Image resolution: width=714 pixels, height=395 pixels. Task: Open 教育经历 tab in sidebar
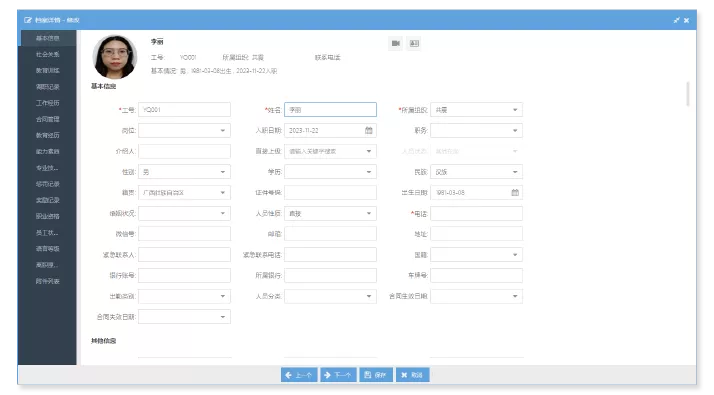tap(48, 135)
